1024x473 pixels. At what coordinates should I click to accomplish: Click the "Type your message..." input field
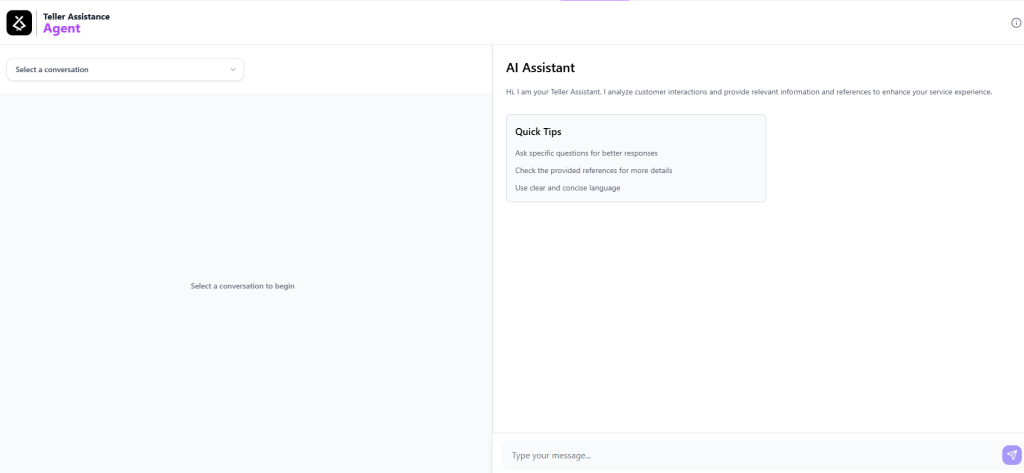pos(750,455)
